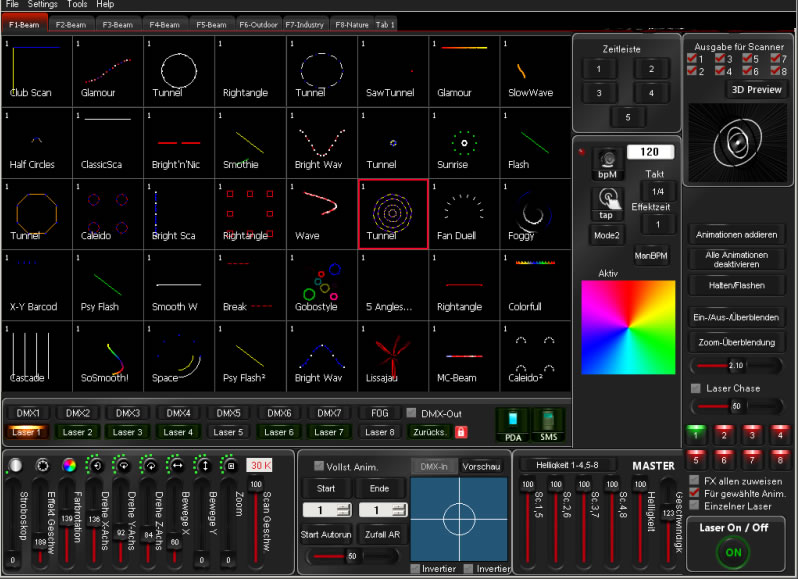This screenshot has width=798, height=579.
Task: Click the green scanner 1 lamp button
Action: (696, 433)
